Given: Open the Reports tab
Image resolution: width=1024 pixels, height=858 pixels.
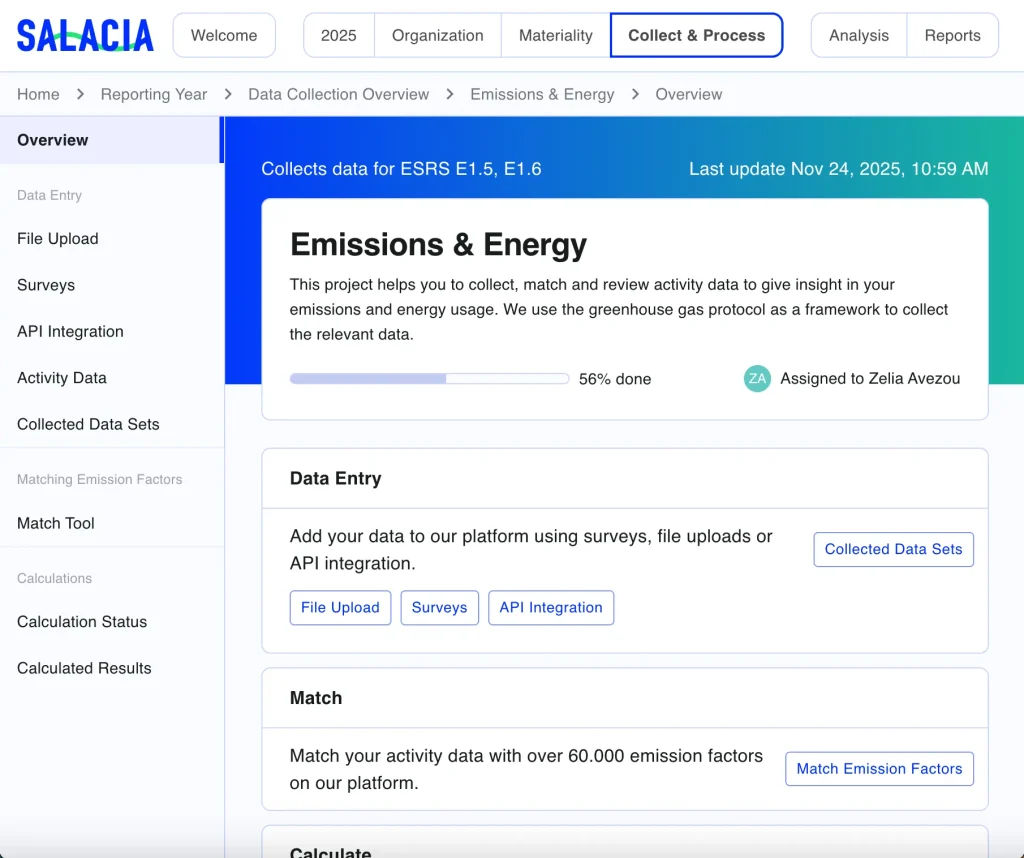Looking at the screenshot, I should [952, 35].
